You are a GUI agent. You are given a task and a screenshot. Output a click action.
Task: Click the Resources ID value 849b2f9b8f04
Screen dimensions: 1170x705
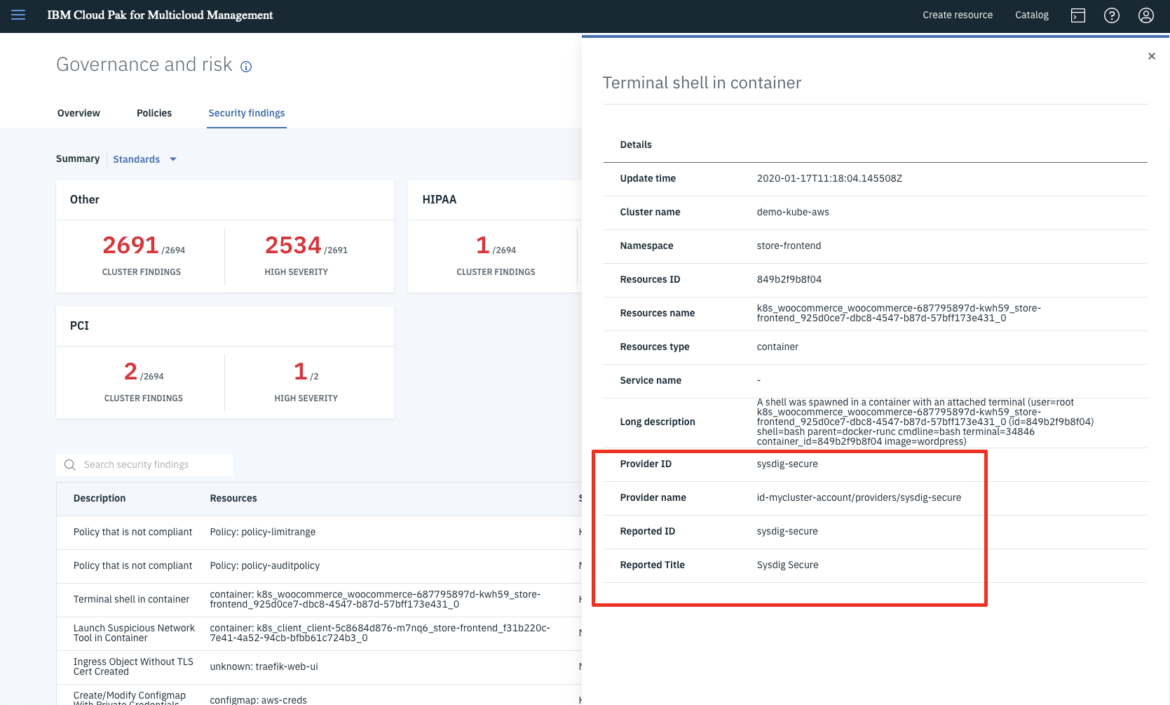[x=789, y=279]
